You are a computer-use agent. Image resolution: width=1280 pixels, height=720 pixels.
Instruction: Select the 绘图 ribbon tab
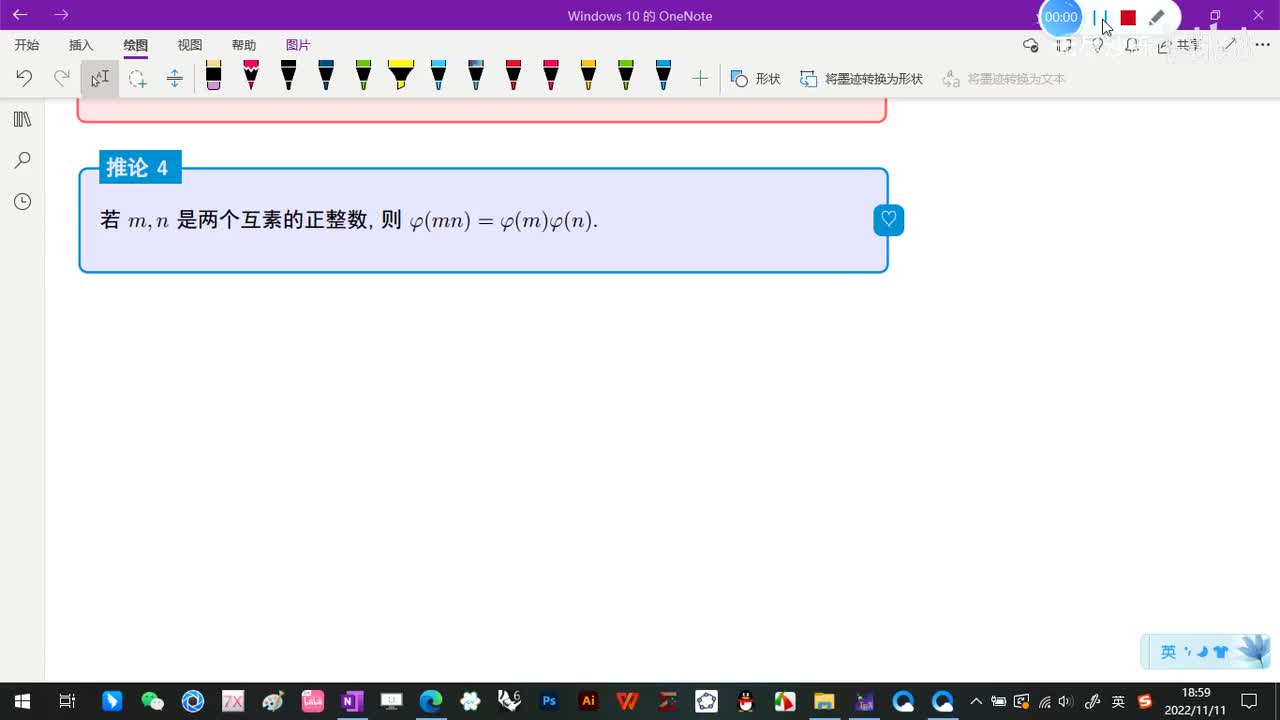point(135,45)
